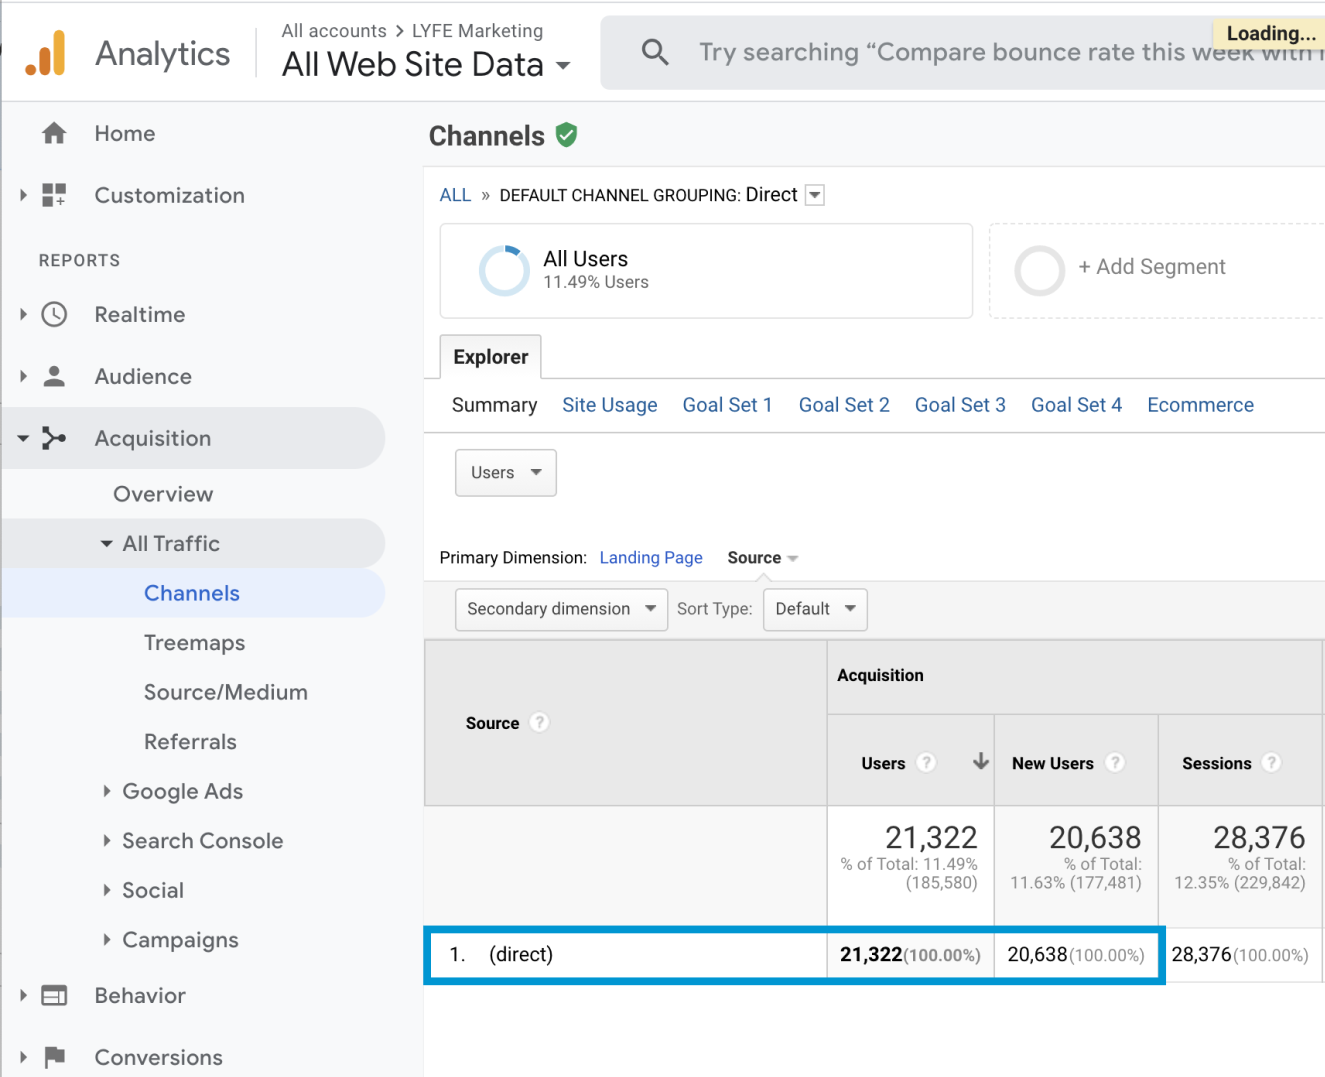Screen dimensions: 1325x1077
Task: Click the Conversions flag icon
Action: tap(54, 1057)
